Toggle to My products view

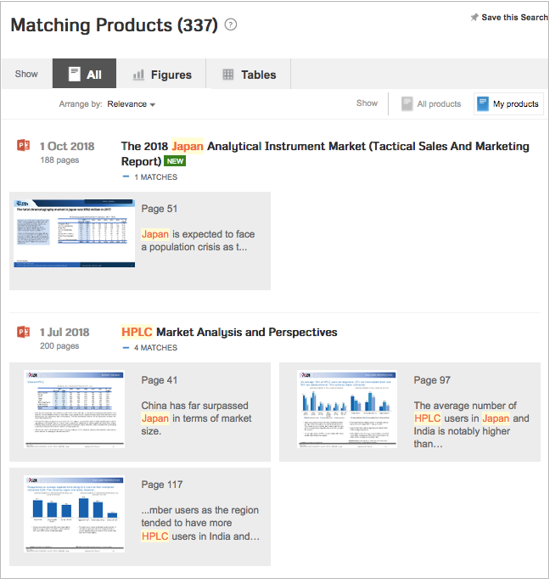(x=508, y=104)
